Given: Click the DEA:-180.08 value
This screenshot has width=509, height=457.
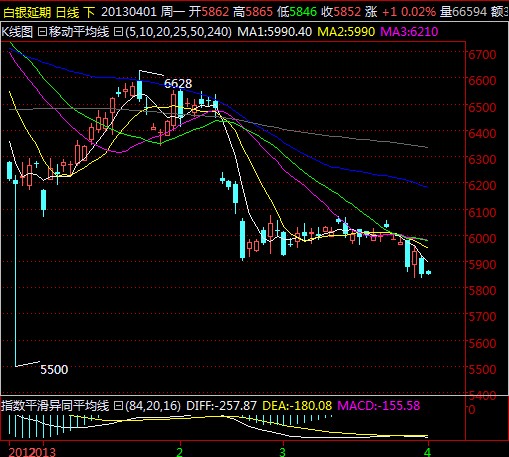Looking at the screenshot, I should pyautogui.click(x=297, y=406).
